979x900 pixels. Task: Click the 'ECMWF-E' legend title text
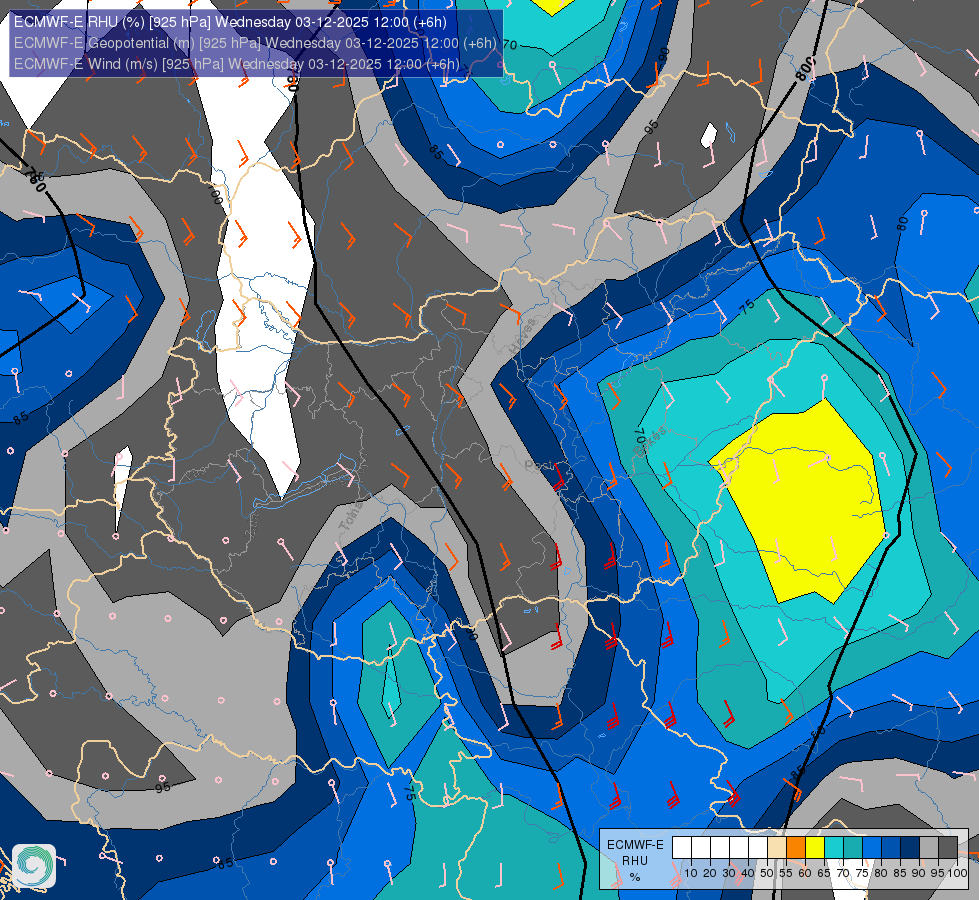coord(635,845)
